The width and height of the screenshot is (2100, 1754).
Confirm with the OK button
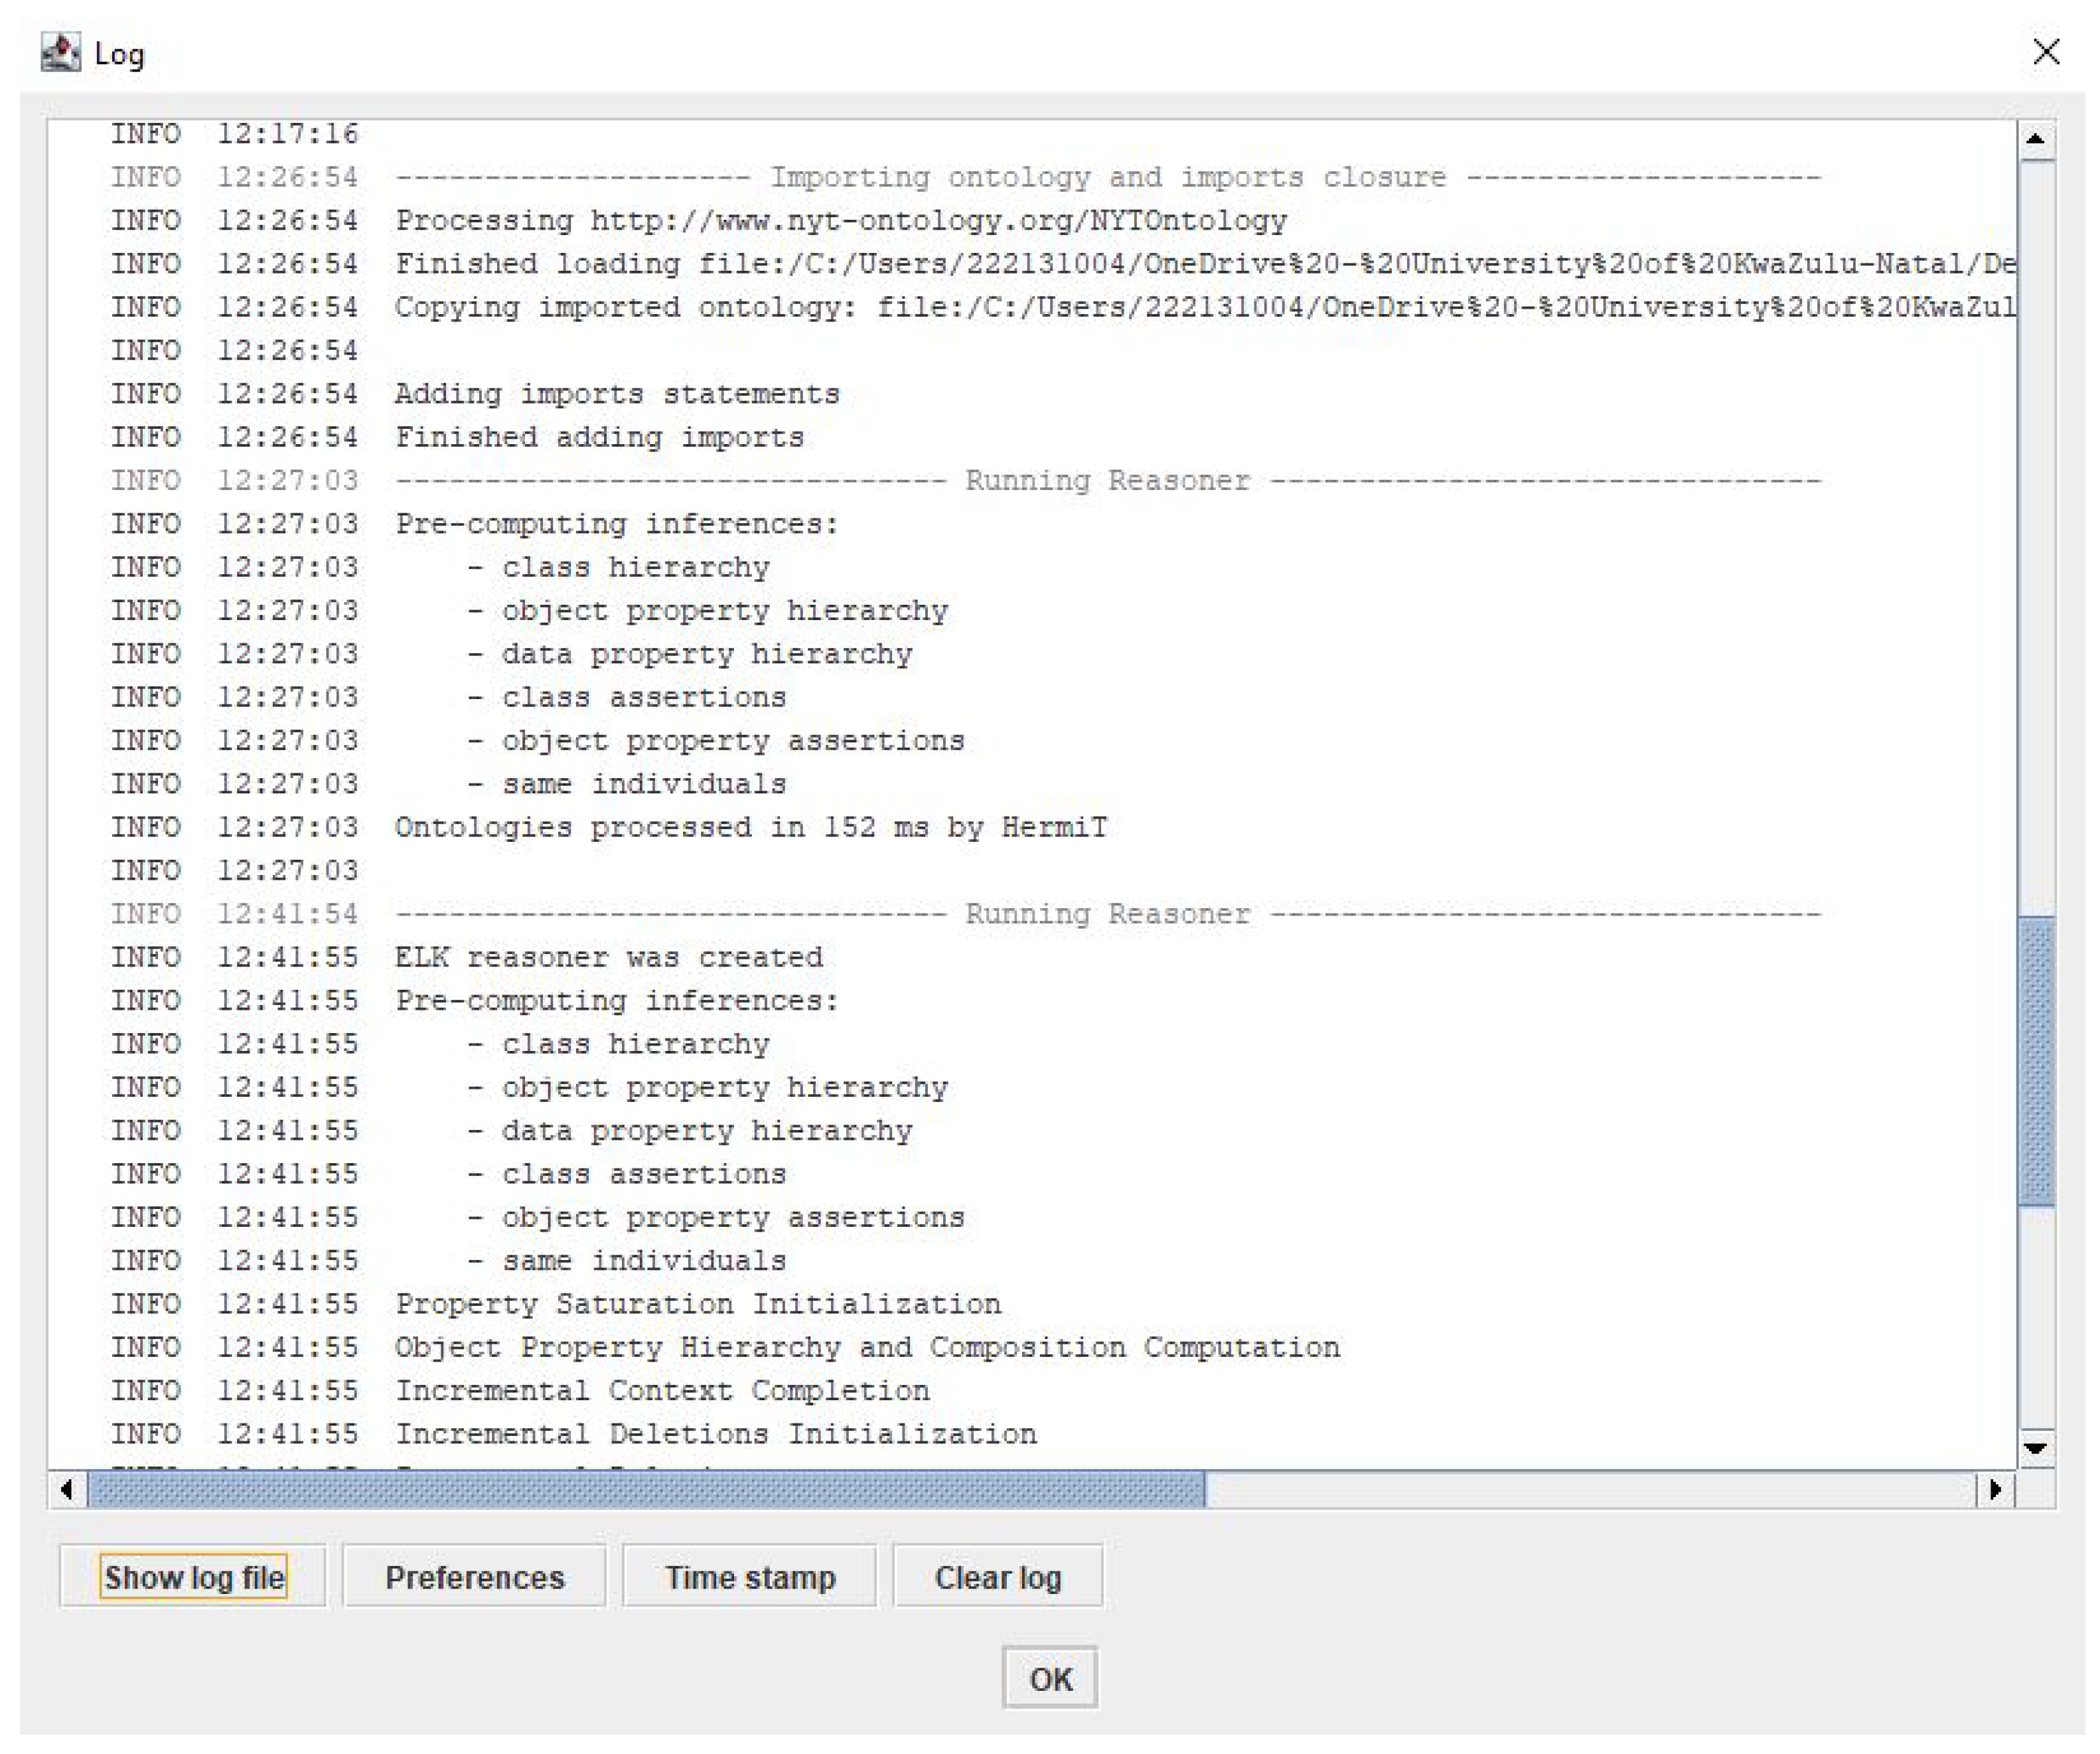click(x=1049, y=1678)
